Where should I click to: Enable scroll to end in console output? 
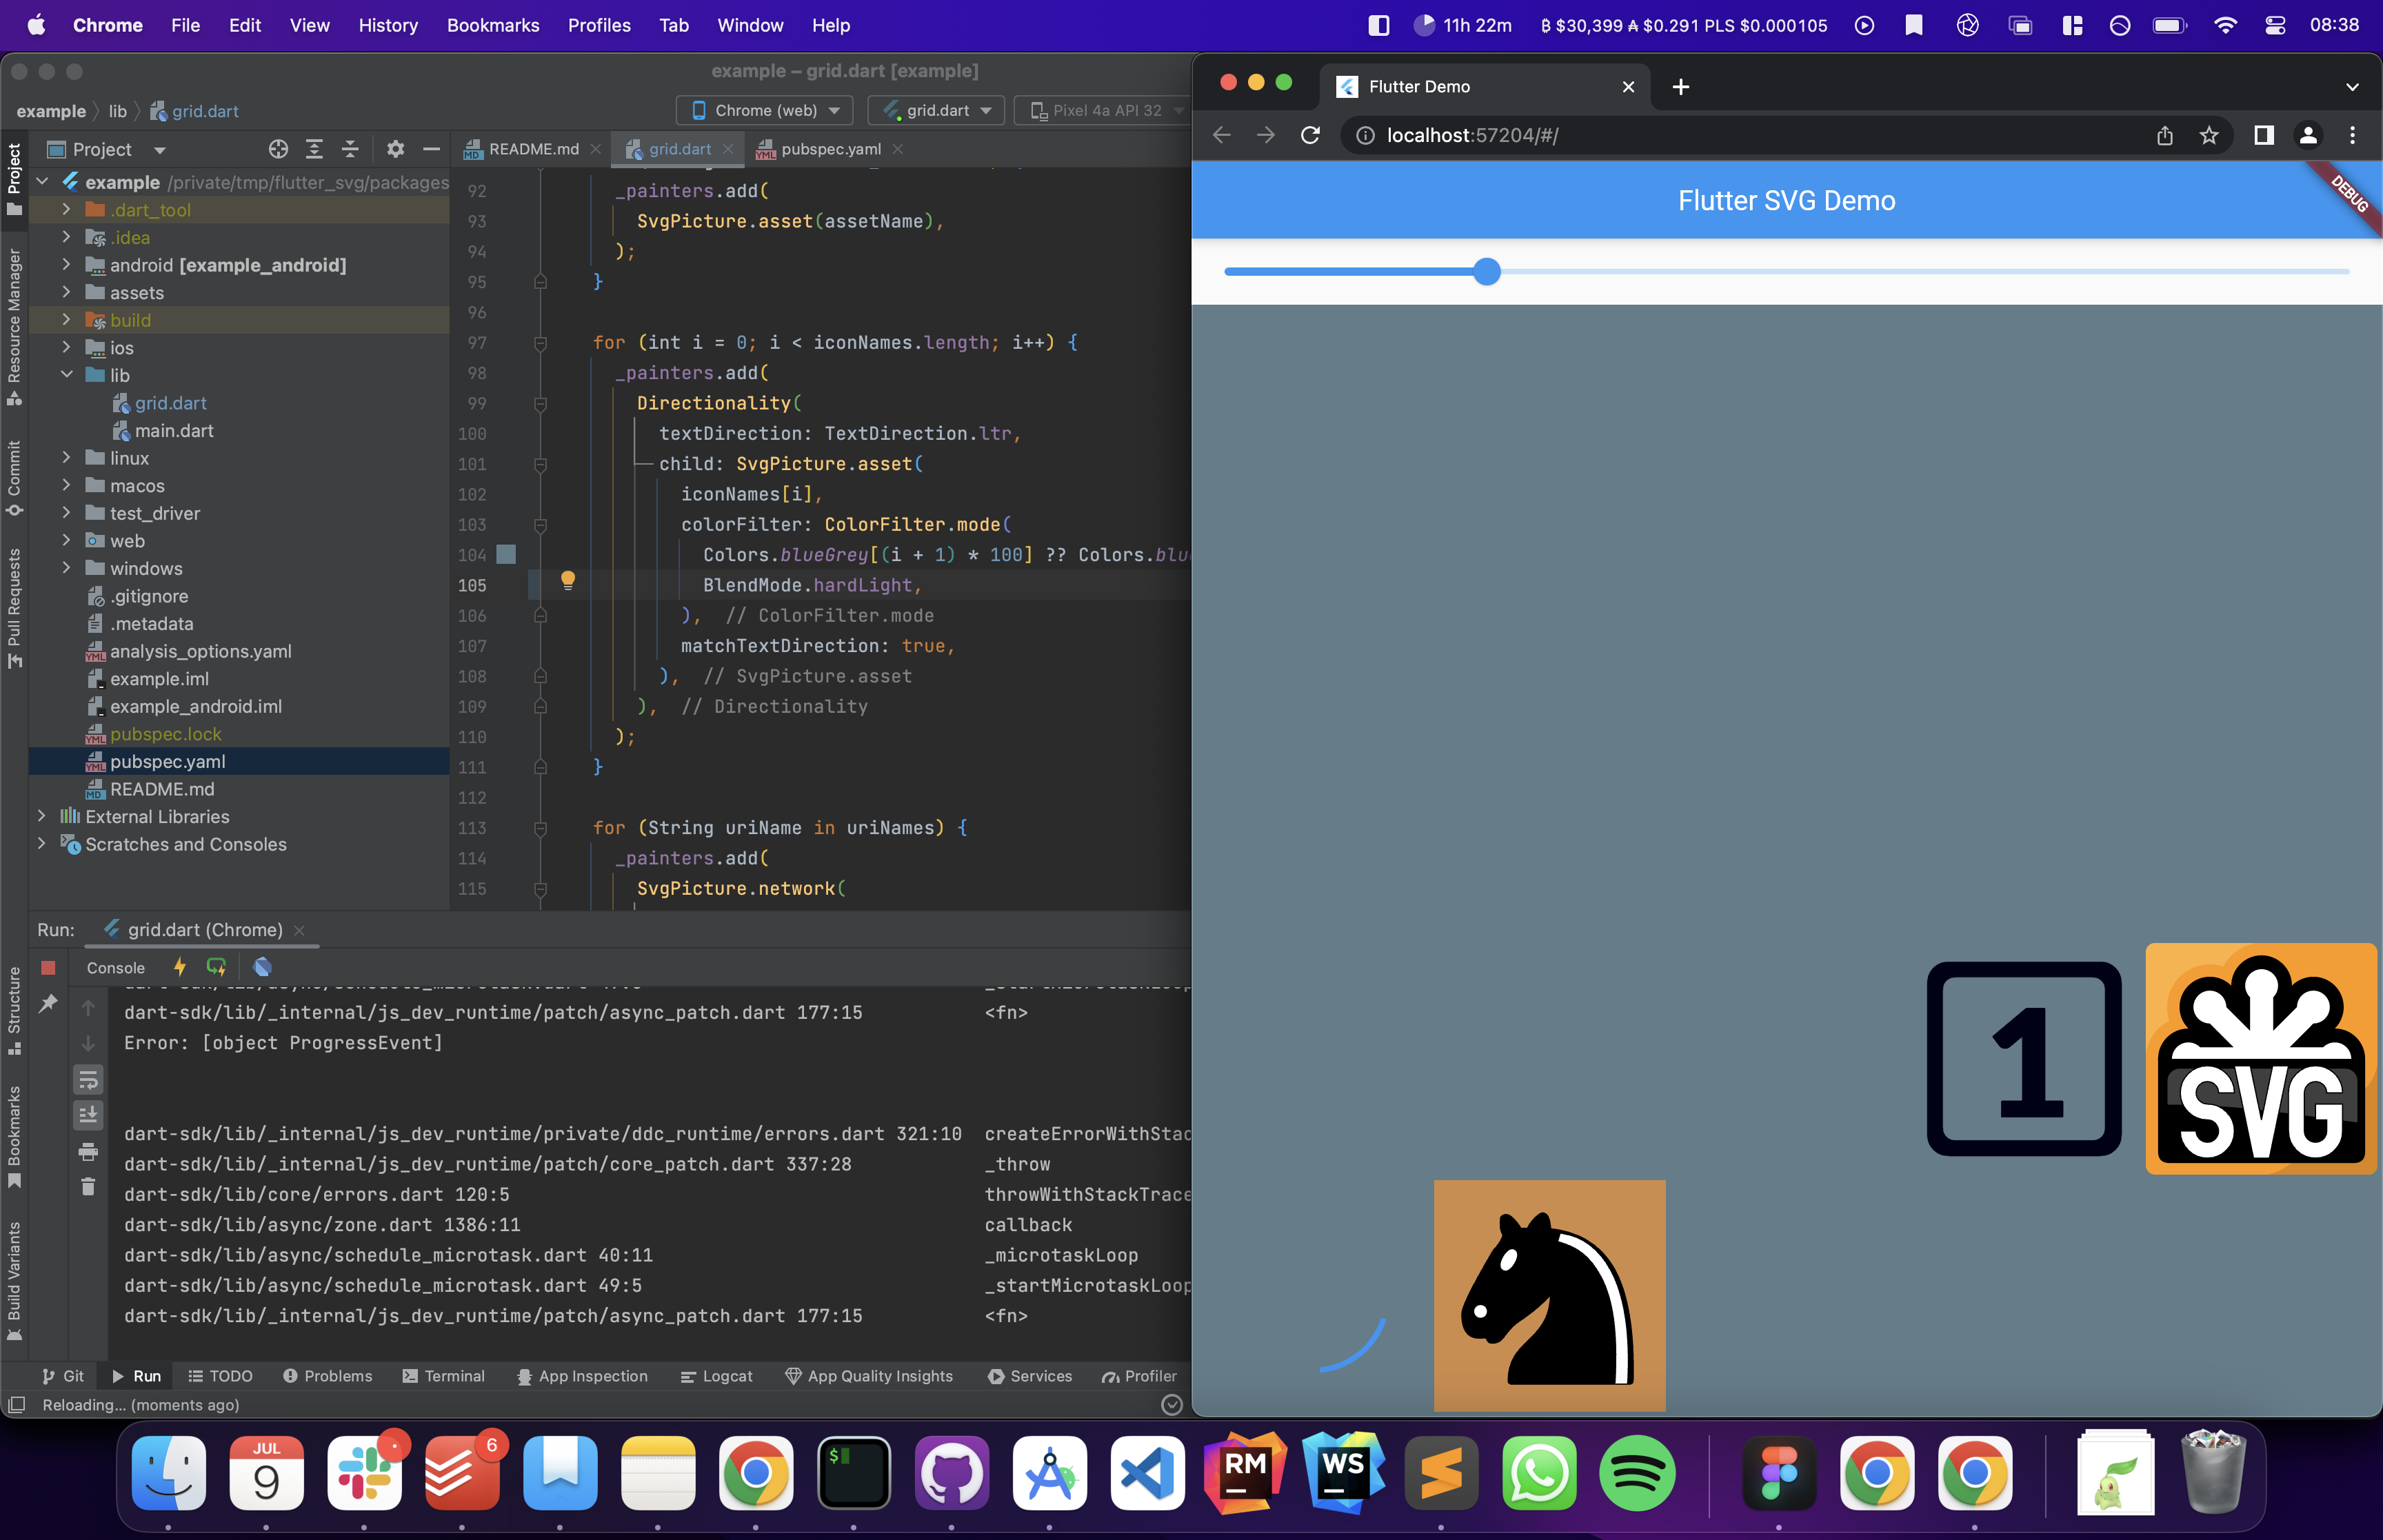88,1114
